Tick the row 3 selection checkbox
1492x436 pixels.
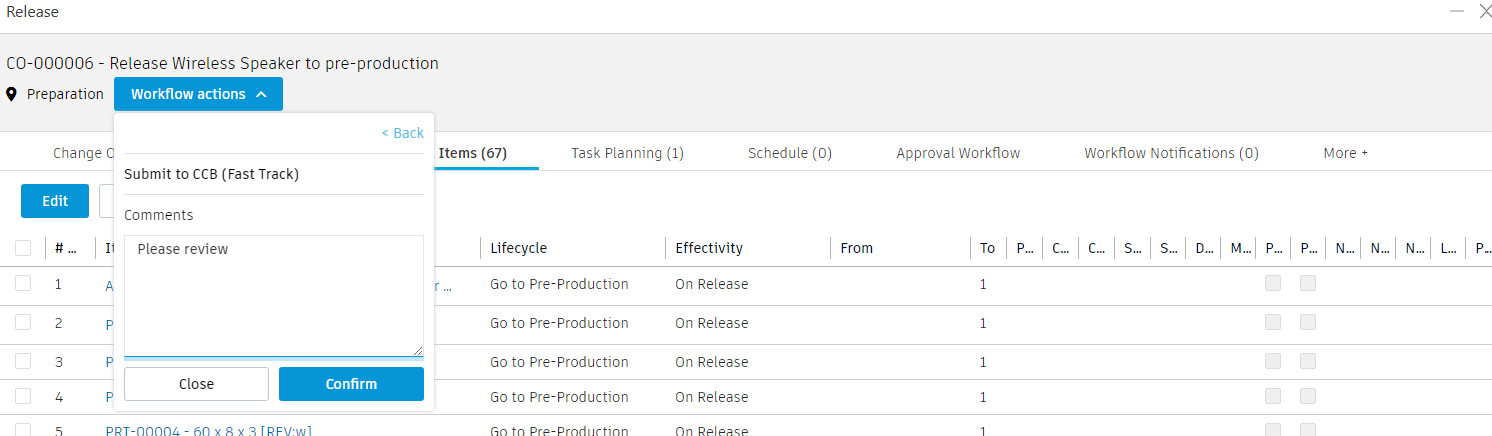point(23,362)
